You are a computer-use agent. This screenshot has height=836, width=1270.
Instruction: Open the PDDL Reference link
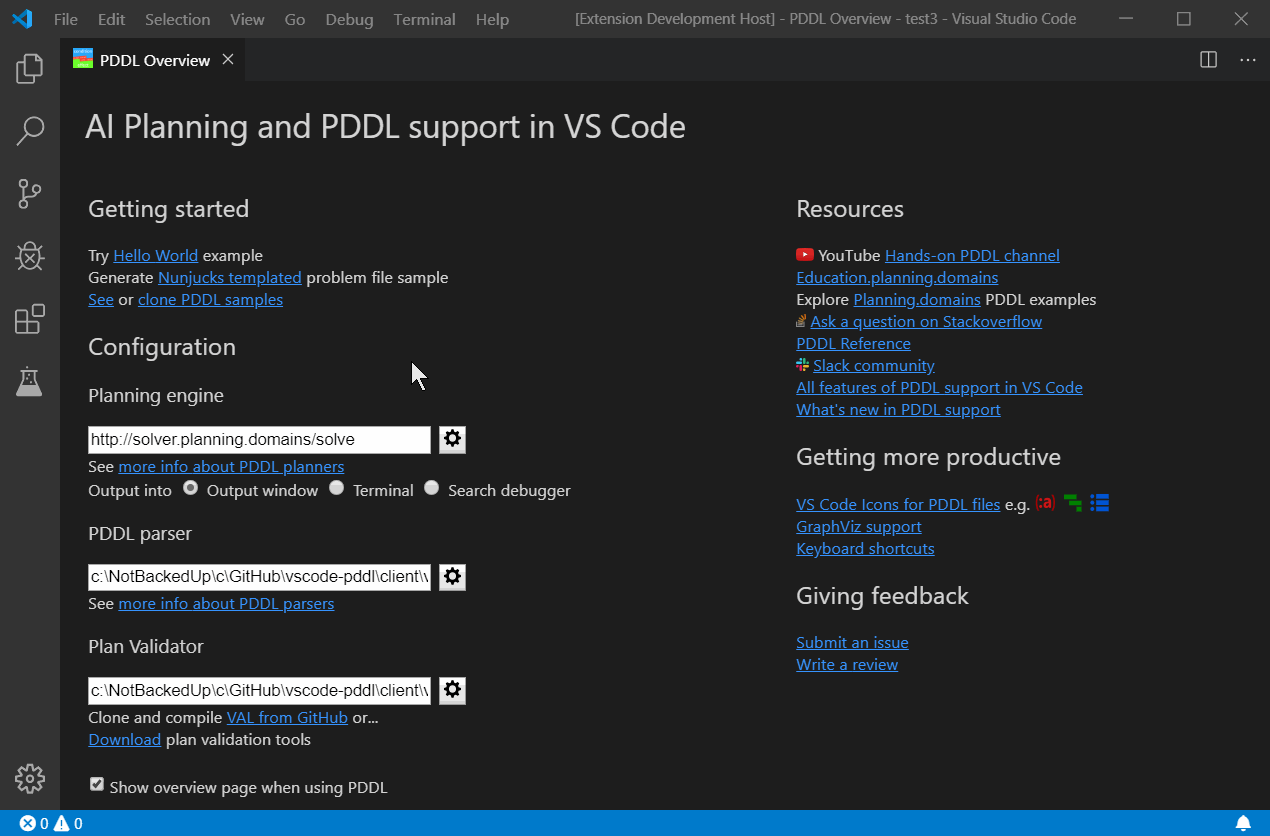[853, 343]
